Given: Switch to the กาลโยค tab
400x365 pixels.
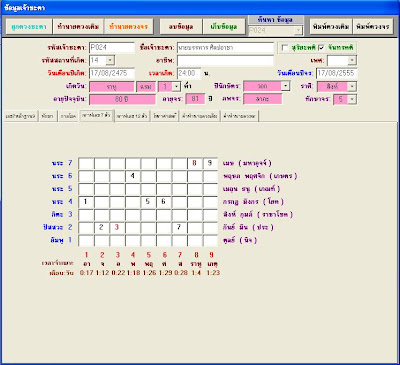Looking at the screenshot, I should [68, 116].
